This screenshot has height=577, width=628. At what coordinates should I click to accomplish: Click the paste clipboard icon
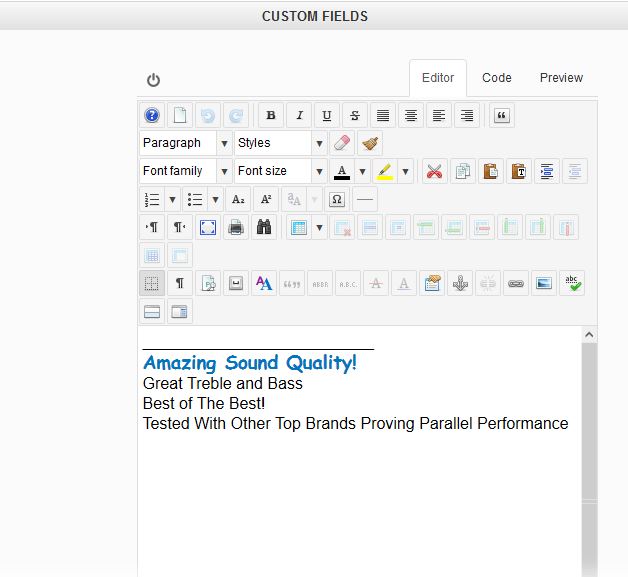click(491, 171)
